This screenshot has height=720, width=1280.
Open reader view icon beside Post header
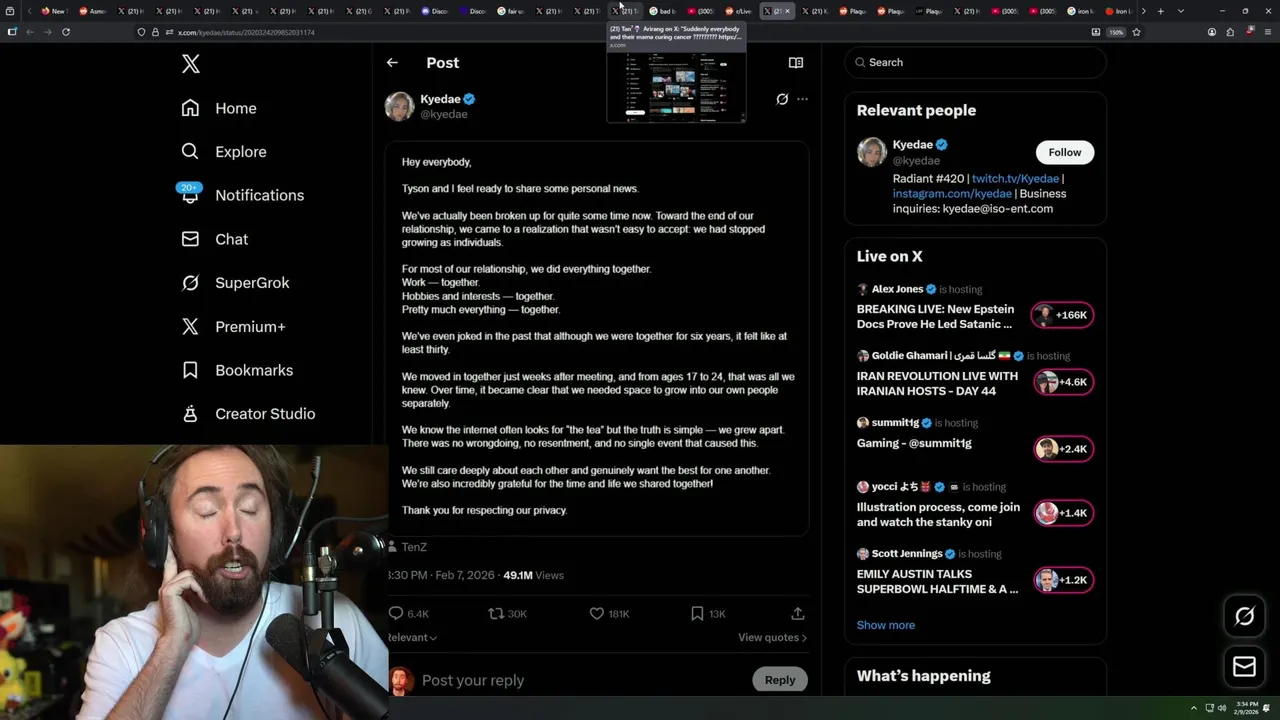tap(796, 62)
